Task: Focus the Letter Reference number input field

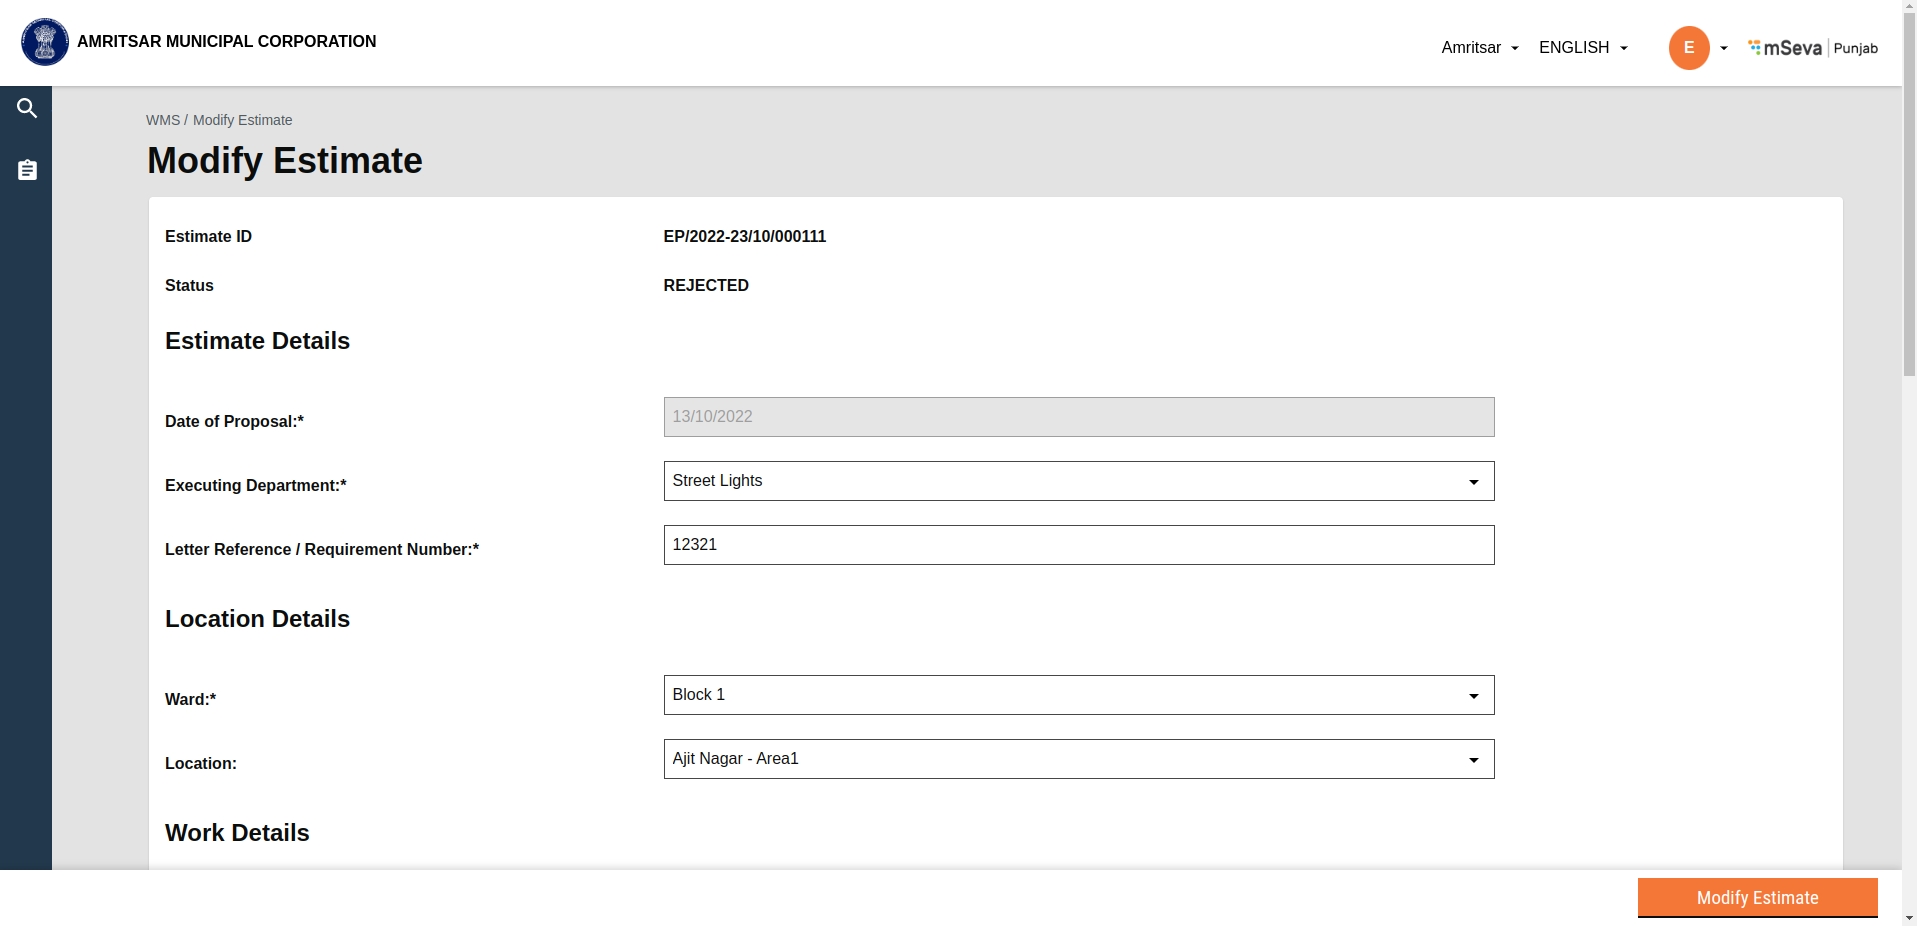Action: (x=1078, y=545)
